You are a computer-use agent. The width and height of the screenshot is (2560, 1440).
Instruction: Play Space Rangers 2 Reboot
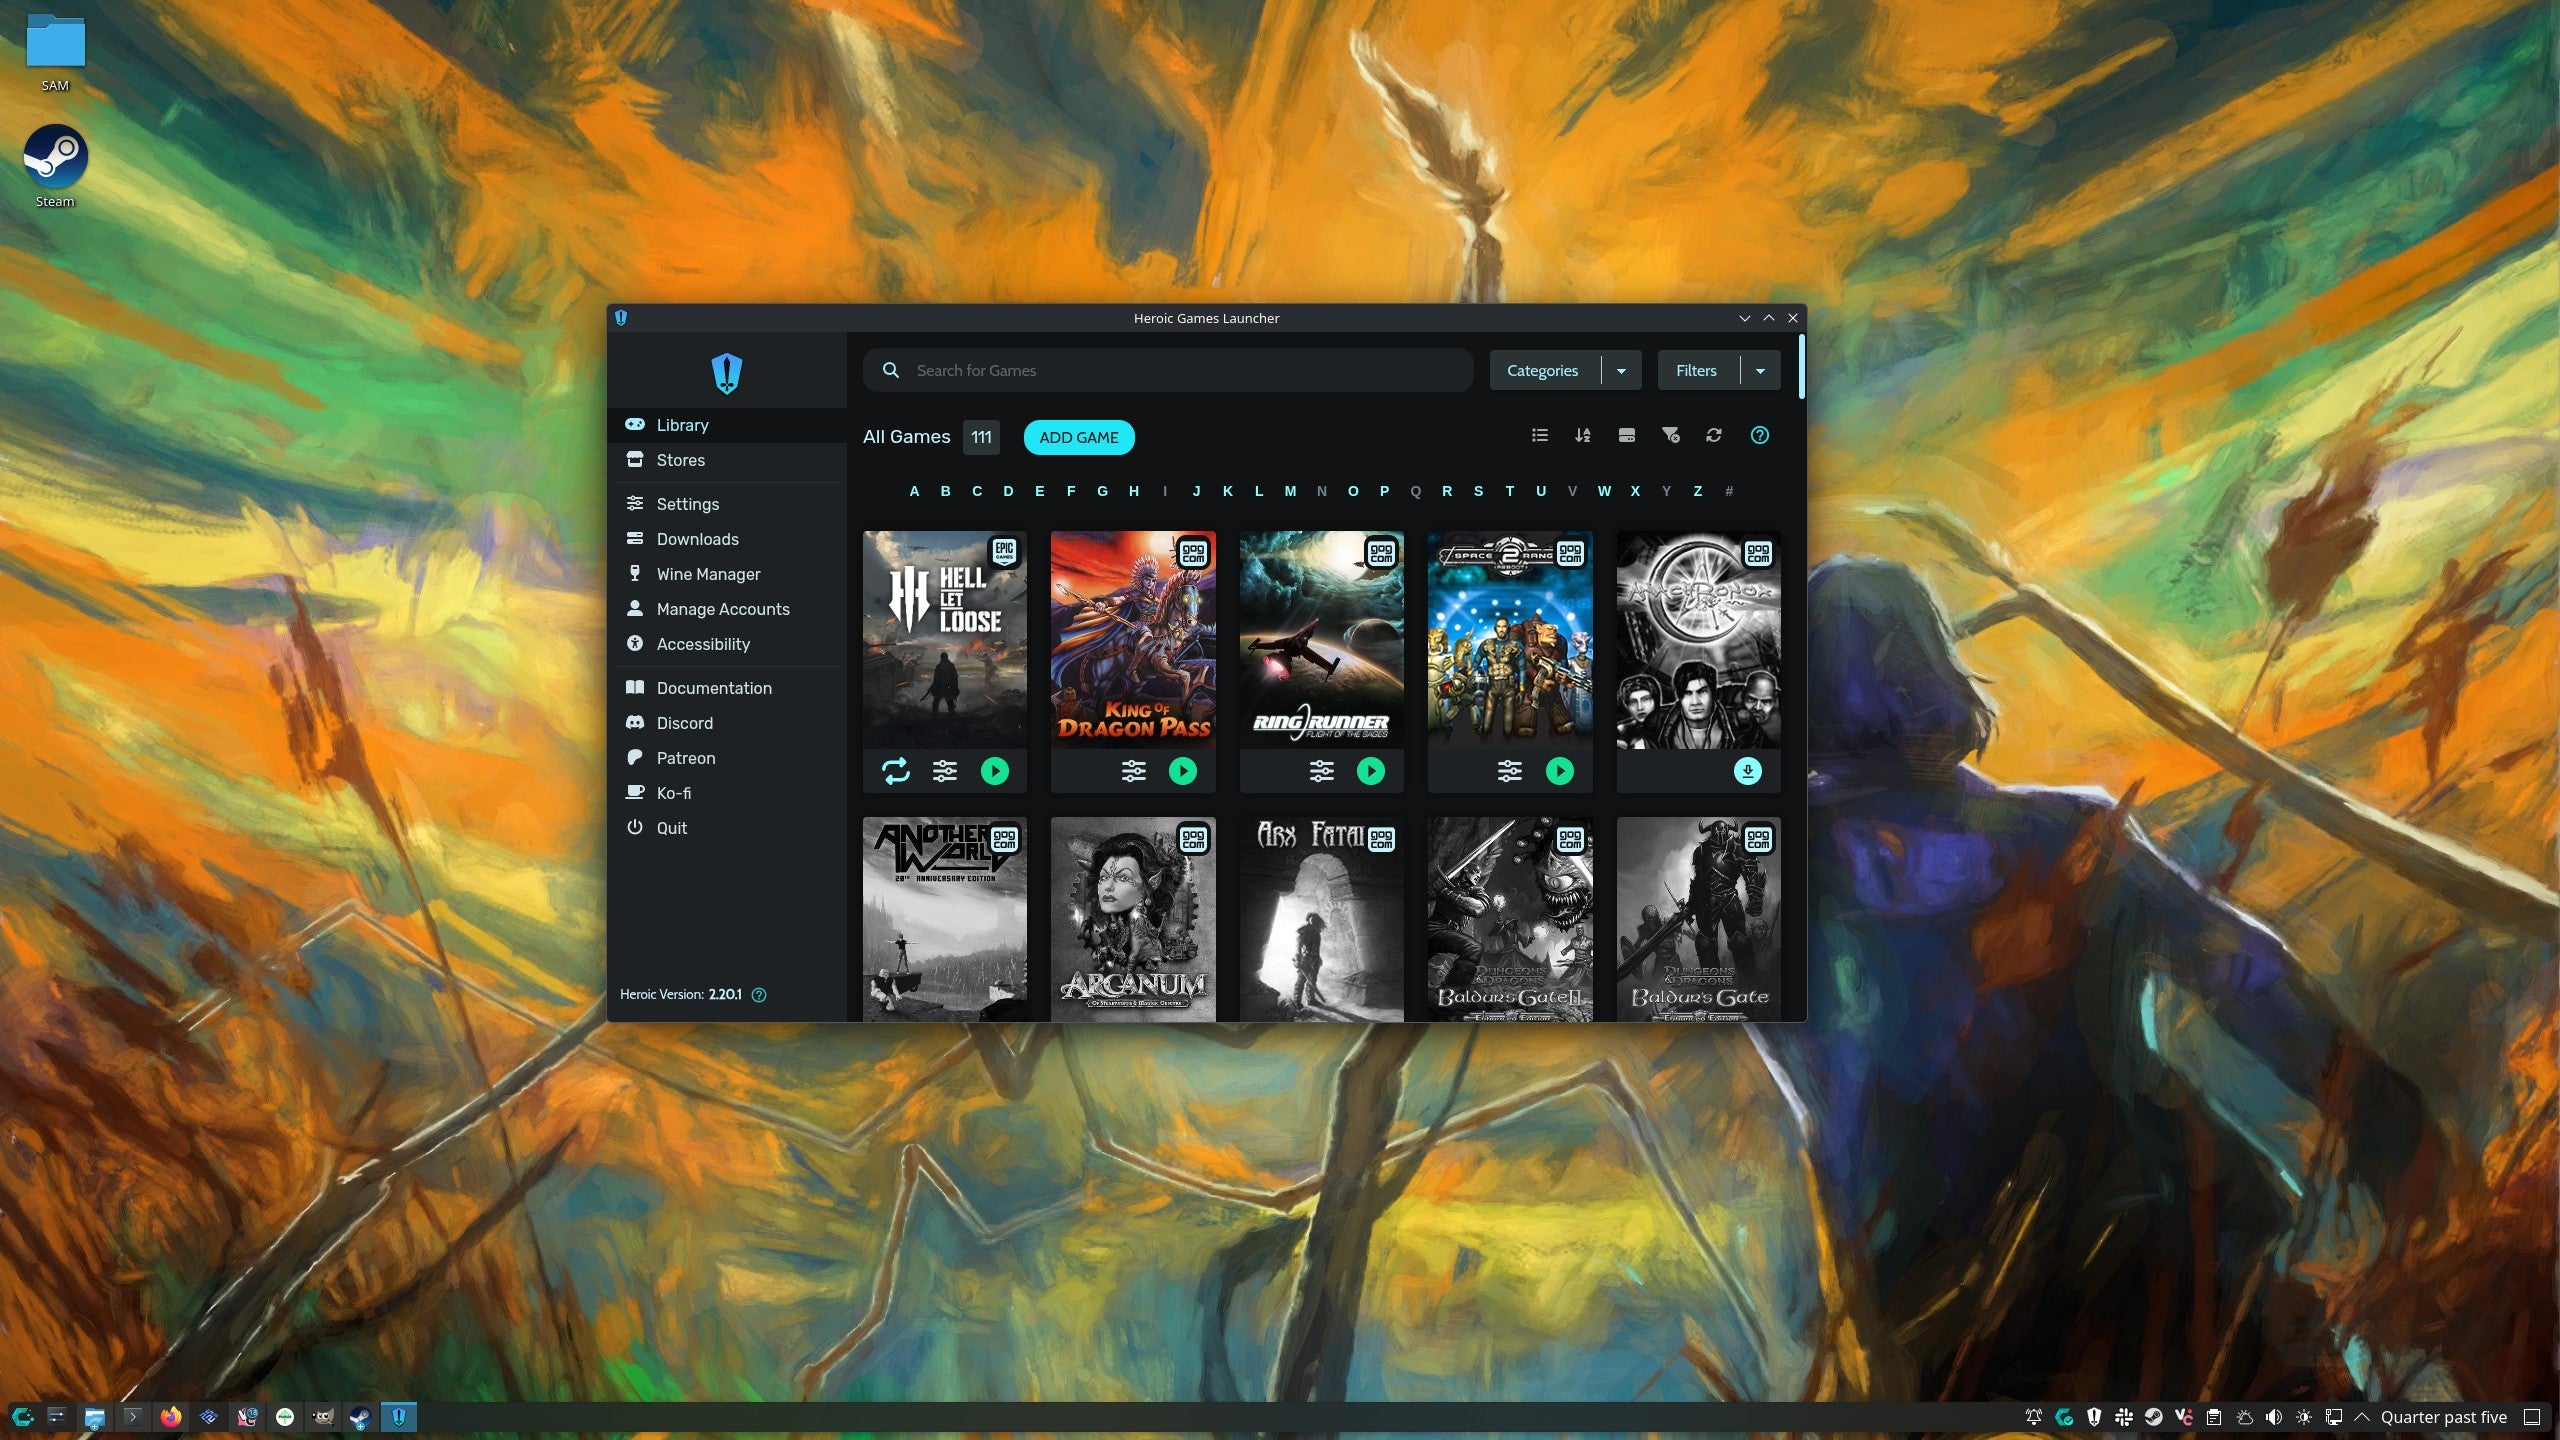coord(1560,770)
